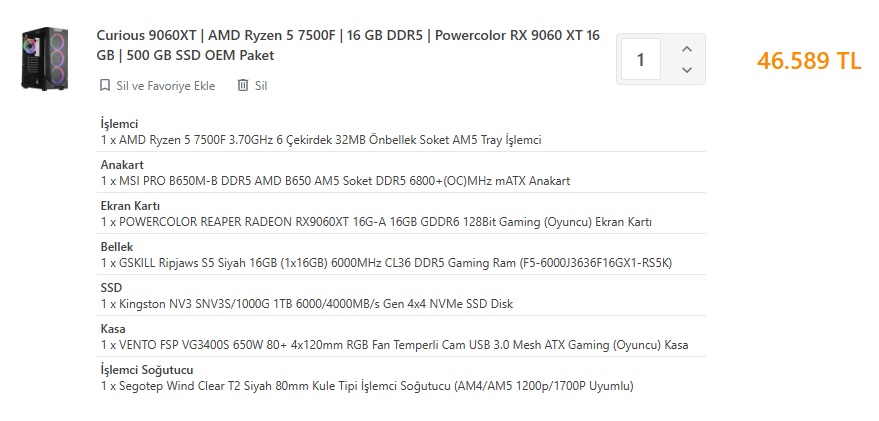This screenshot has width=879, height=421.
Task: Select the GSKILL Ripjaws S5 RAM line
Action: 386,263
